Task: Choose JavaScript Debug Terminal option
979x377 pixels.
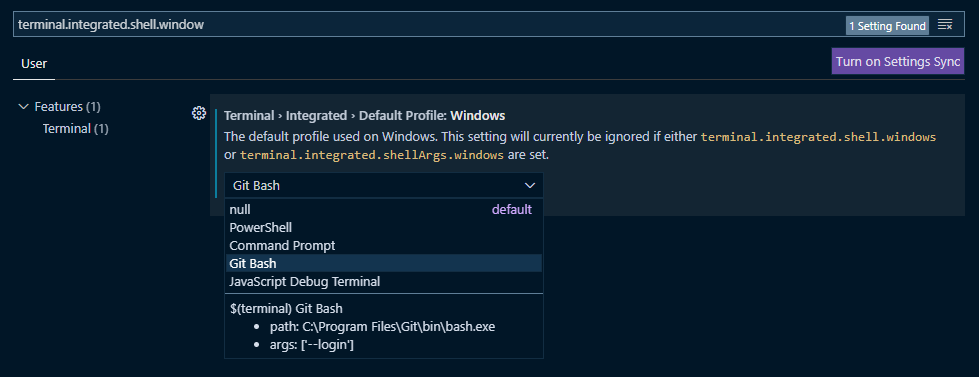Action: (383, 282)
